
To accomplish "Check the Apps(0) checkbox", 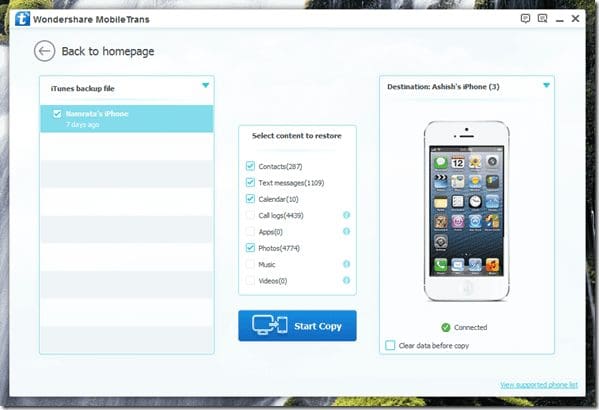I will point(250,232).
